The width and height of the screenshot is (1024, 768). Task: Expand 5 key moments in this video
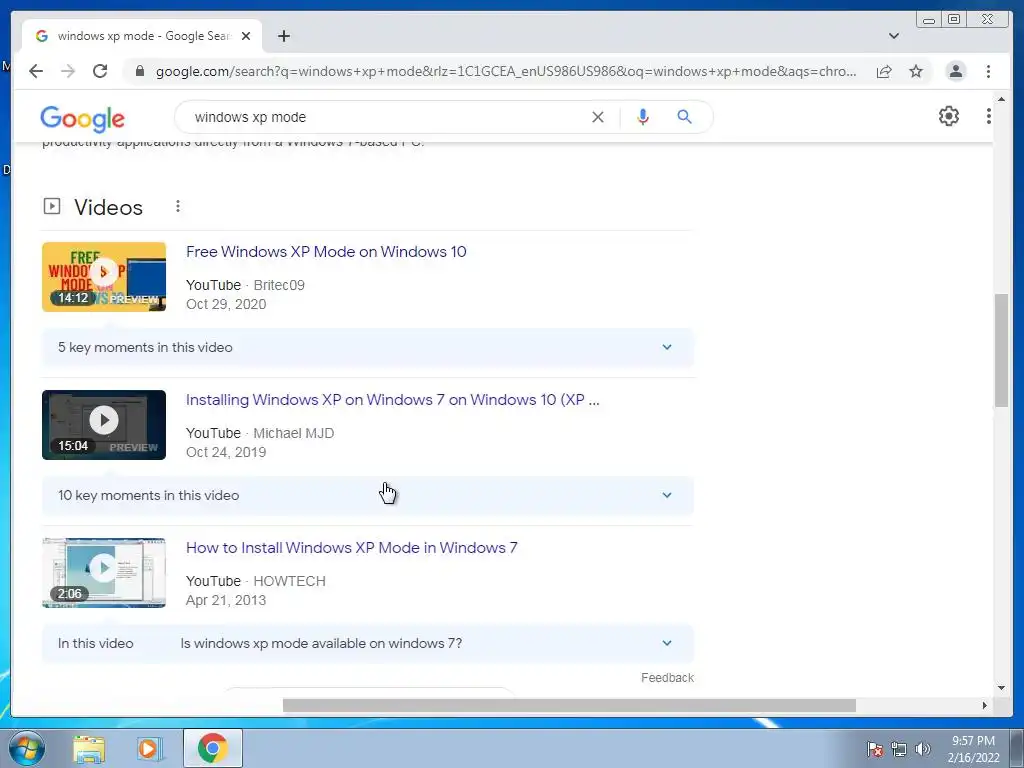(x=367, y=347)
